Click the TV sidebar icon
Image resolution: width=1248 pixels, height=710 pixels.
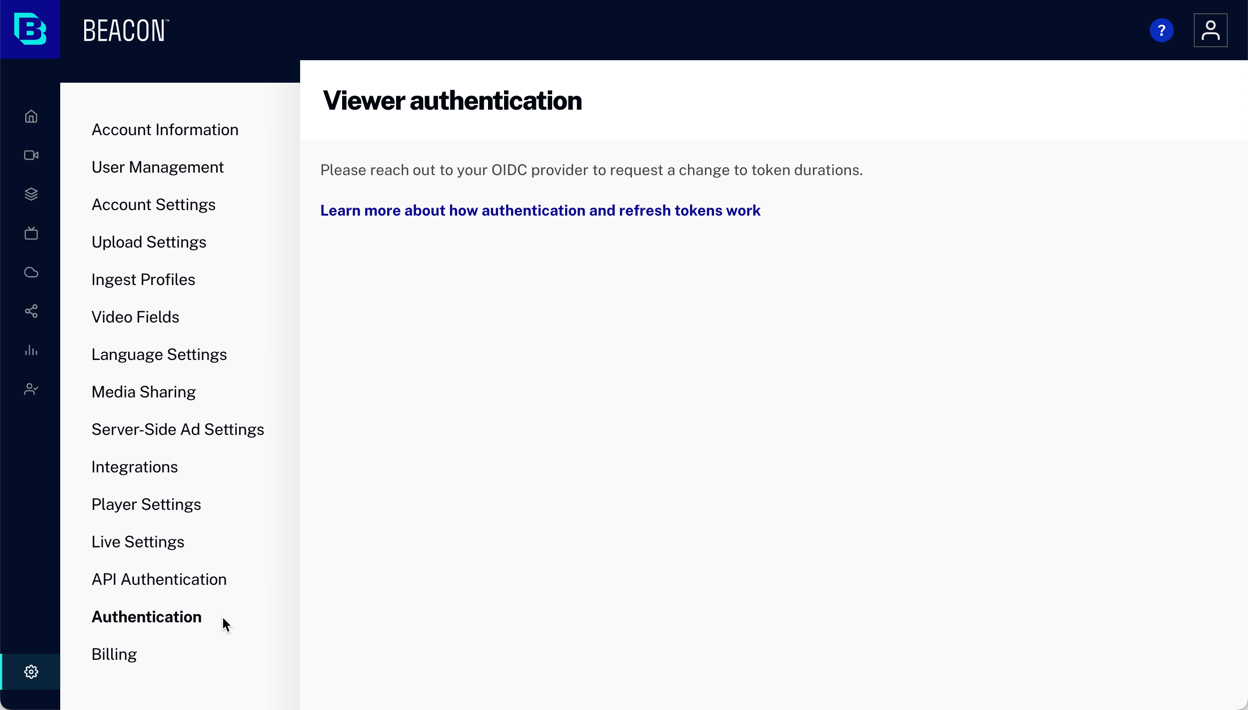(x=31, y=234)
